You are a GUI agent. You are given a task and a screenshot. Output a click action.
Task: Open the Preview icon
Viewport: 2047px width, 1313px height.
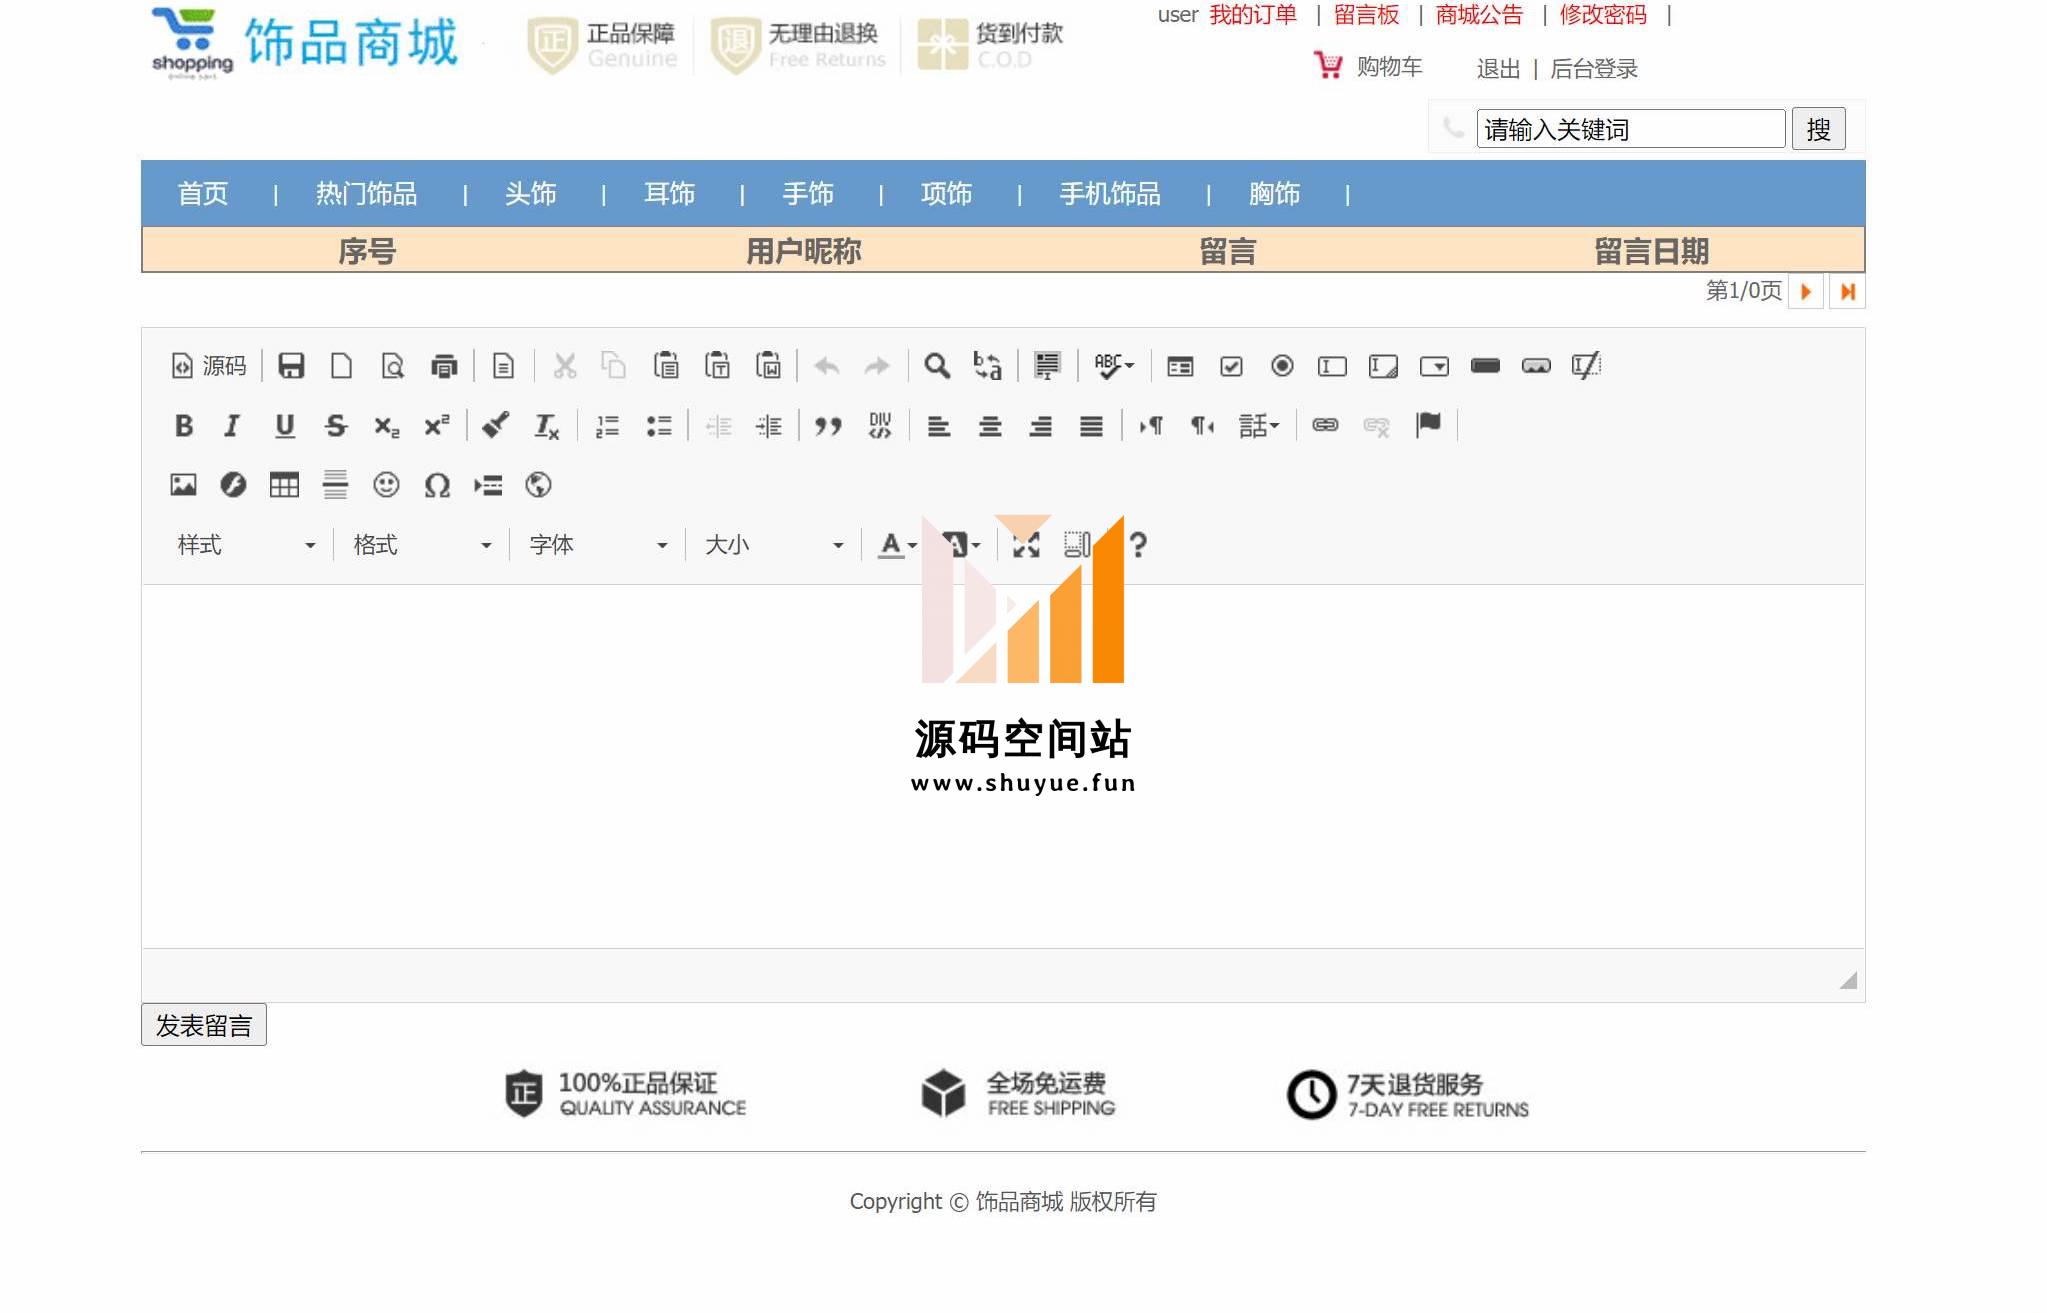(393, 366)
